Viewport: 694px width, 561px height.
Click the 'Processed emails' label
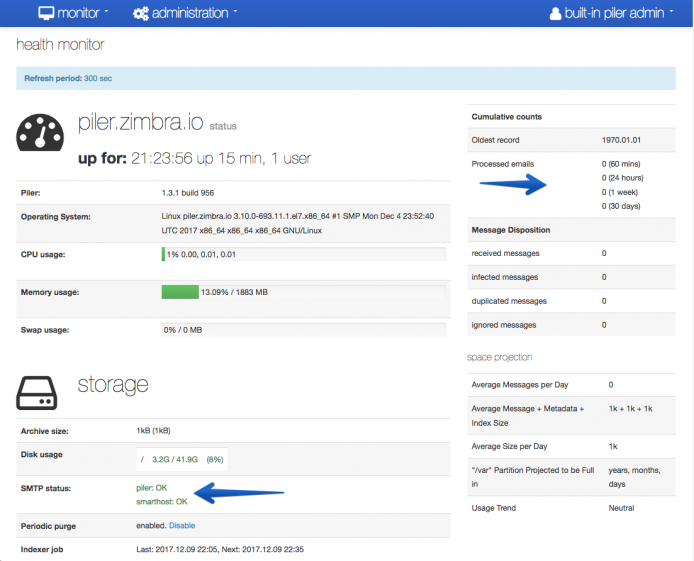(x=502, y=164)
